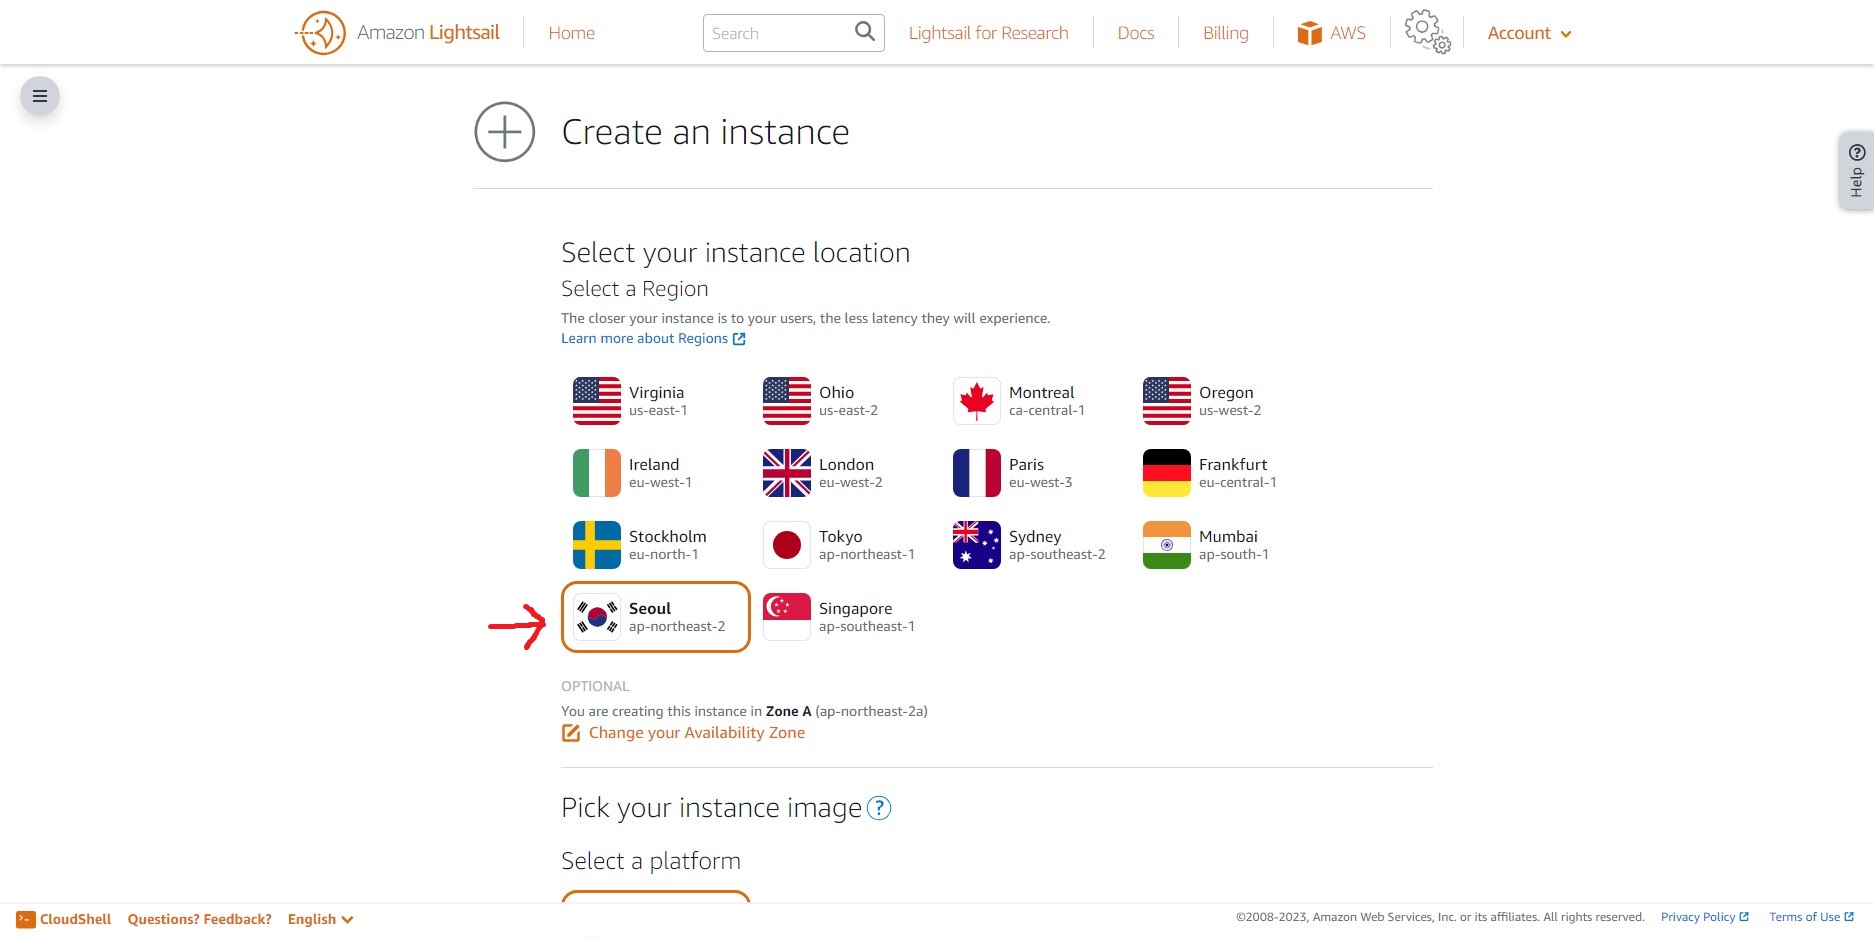Screen dimensions: 1874x938
Task: Open the Privacy Policy link
Action: 1705,917
